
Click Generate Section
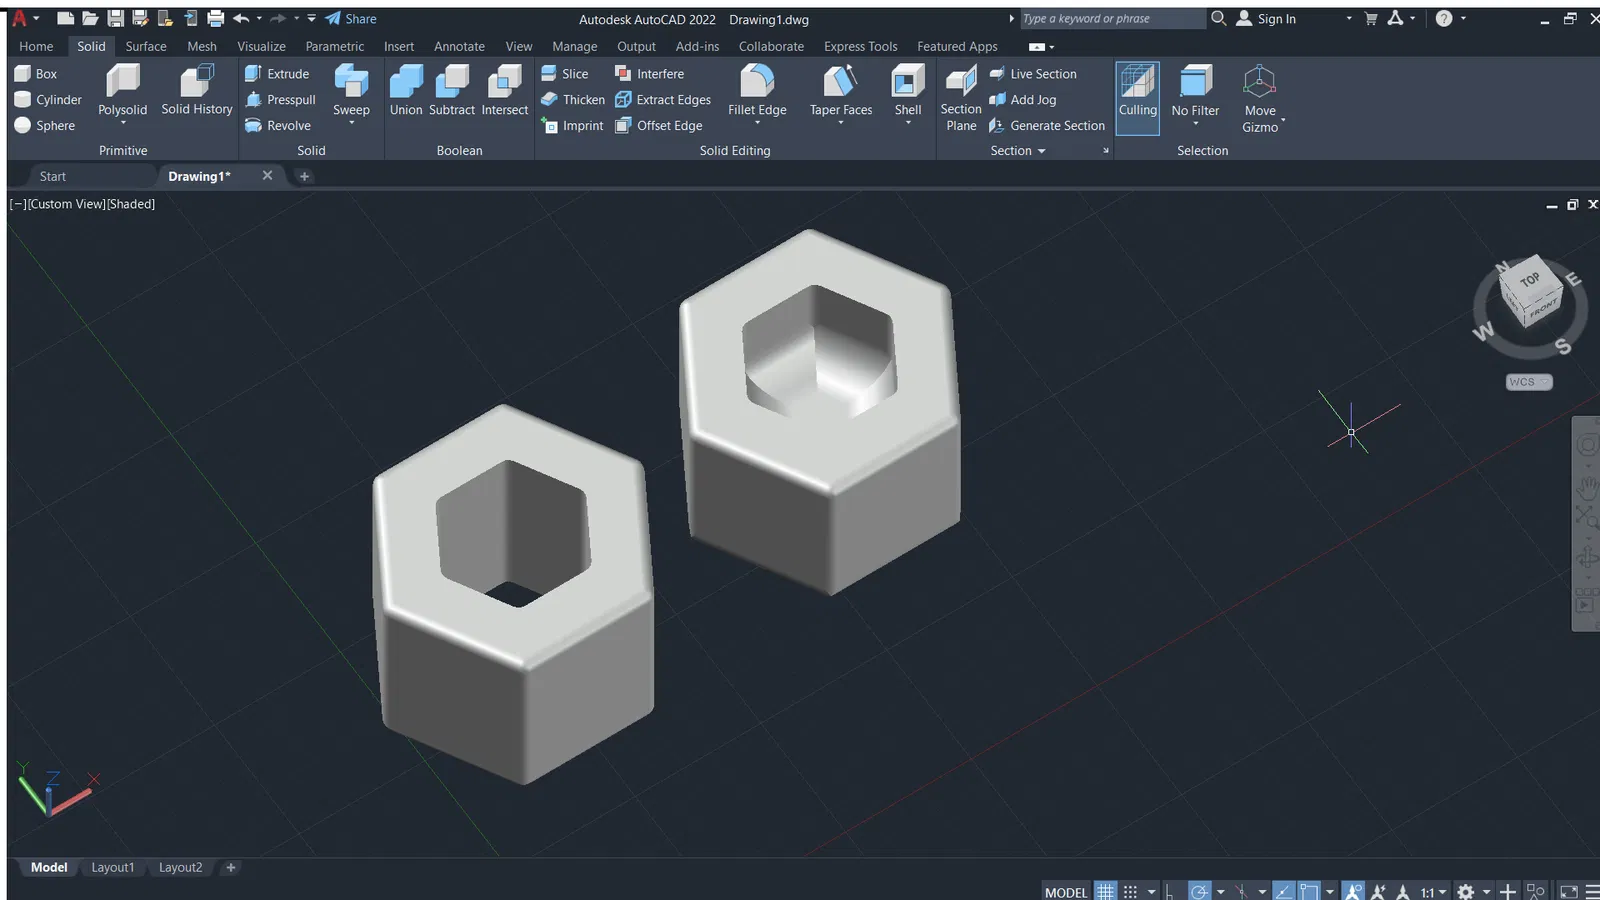tap(1047, 126)
